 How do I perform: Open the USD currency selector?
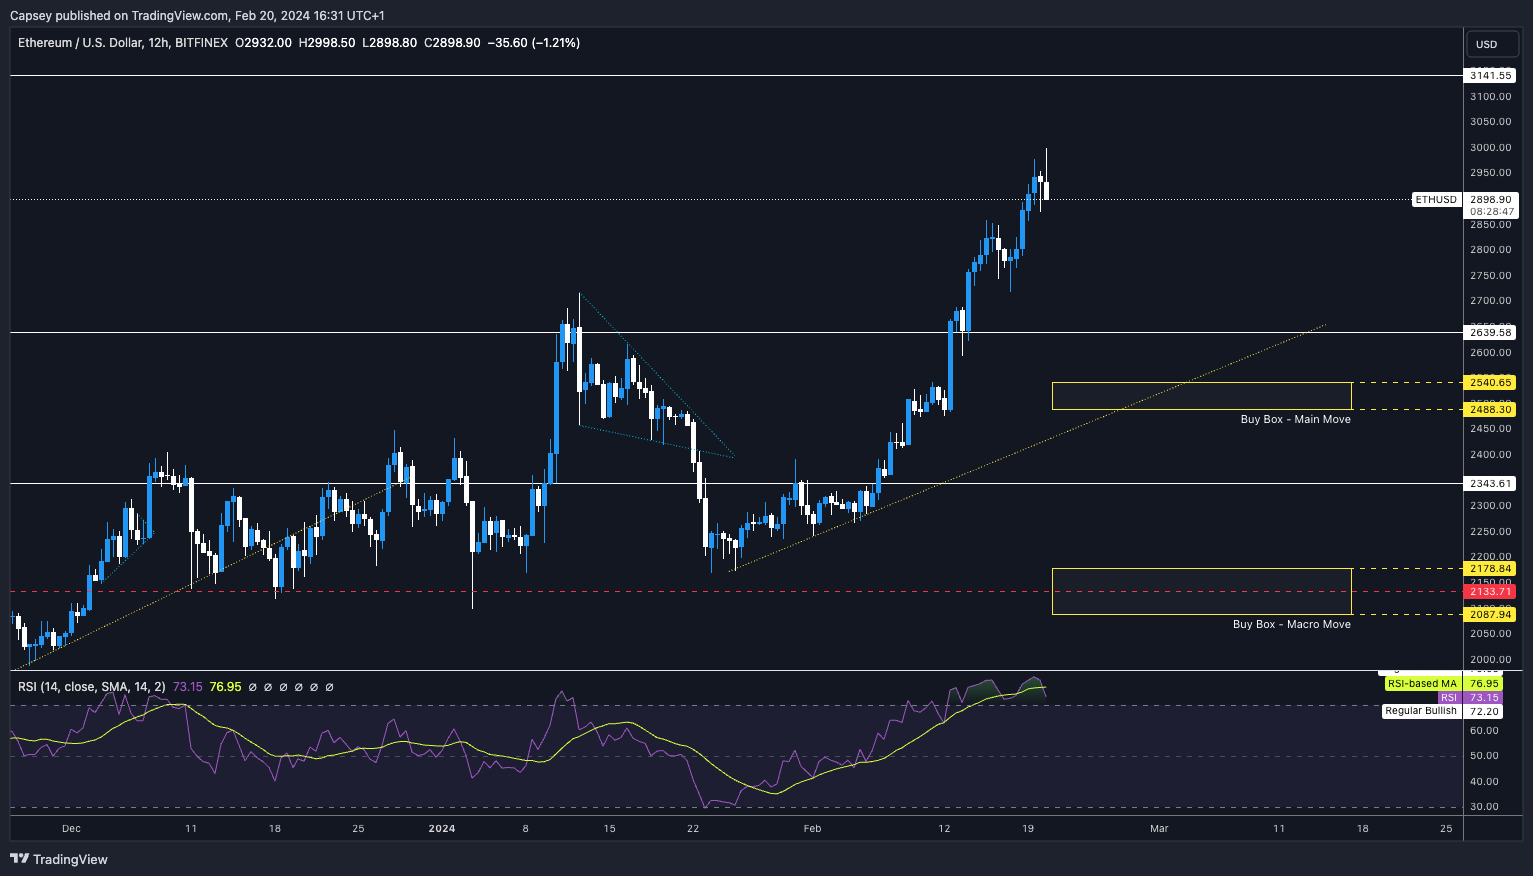point(1487,44)
